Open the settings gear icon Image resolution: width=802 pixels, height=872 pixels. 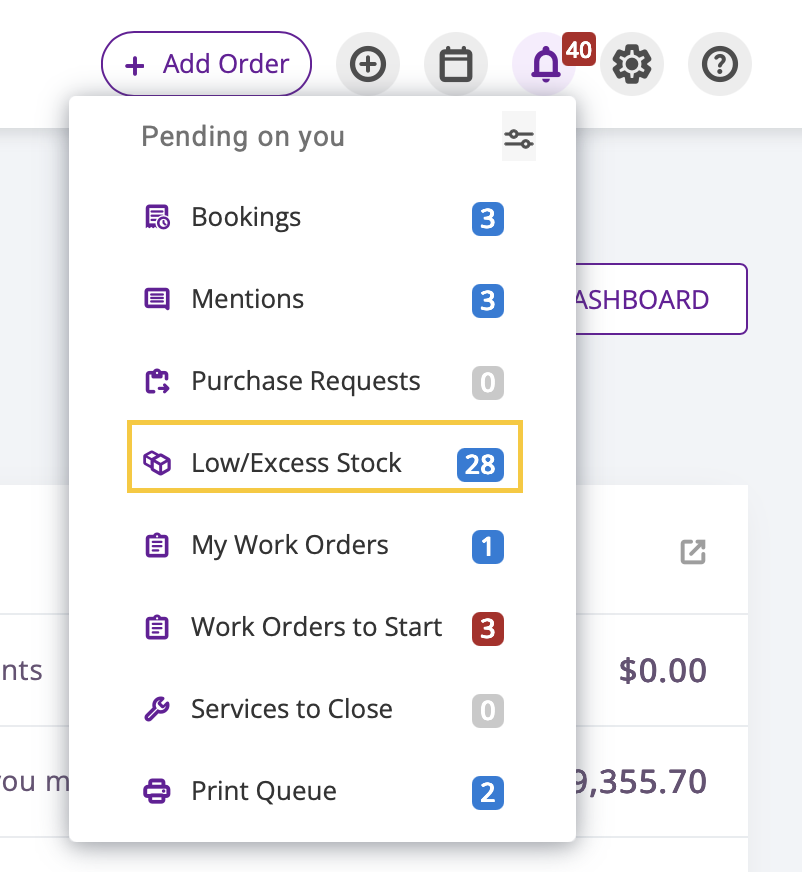632,64
